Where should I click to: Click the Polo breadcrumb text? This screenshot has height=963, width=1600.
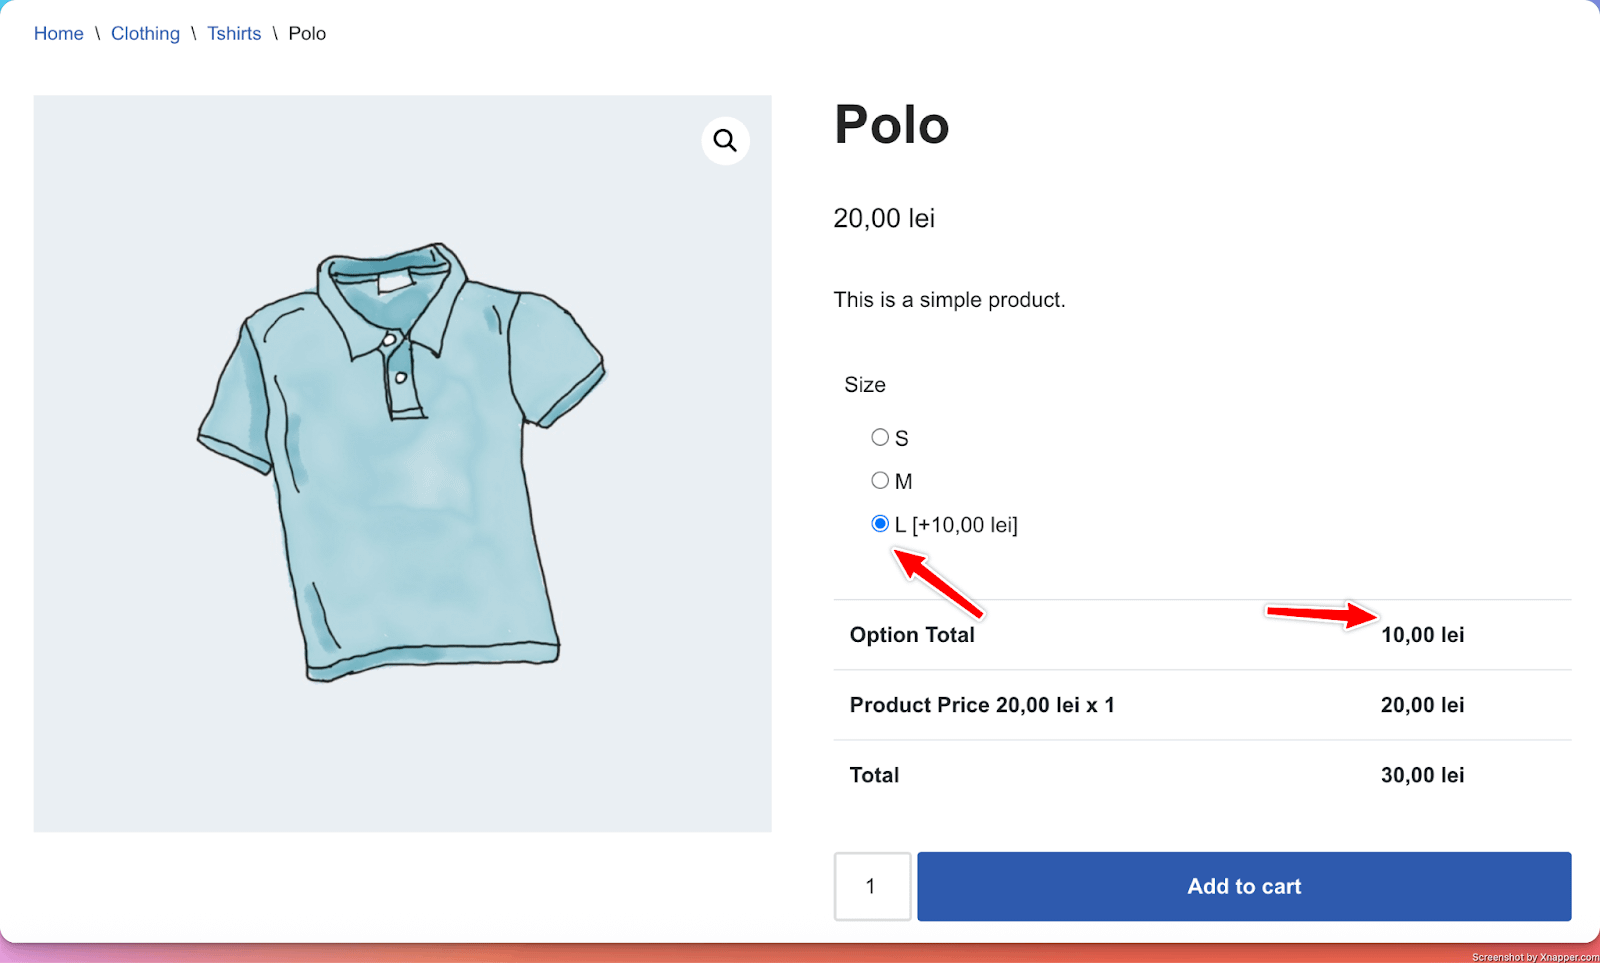pyautogui.click(x=307, y=34)
